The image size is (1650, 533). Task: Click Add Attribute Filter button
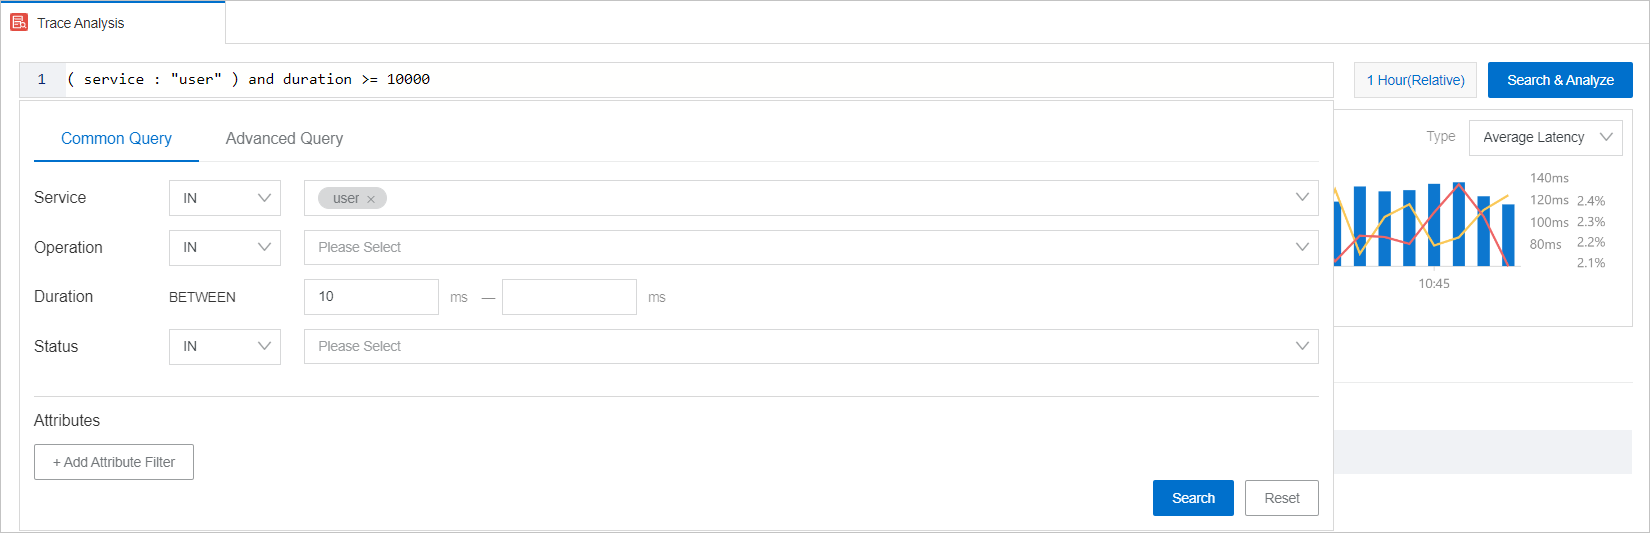(114, 462)
